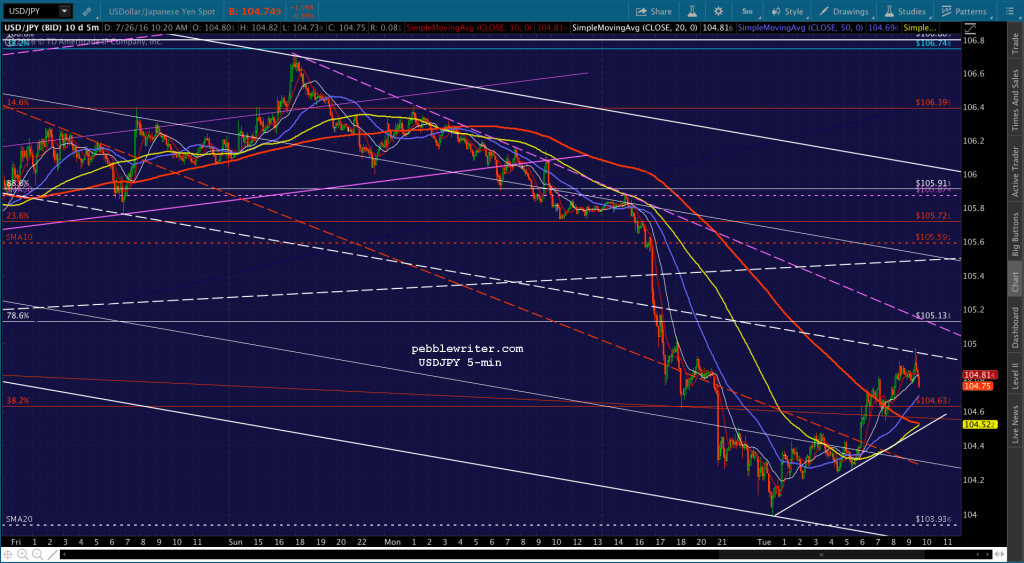Click the SMA20 label at bottom left
This screenshot has height=563, width=1024.
(x=19, y=519)
